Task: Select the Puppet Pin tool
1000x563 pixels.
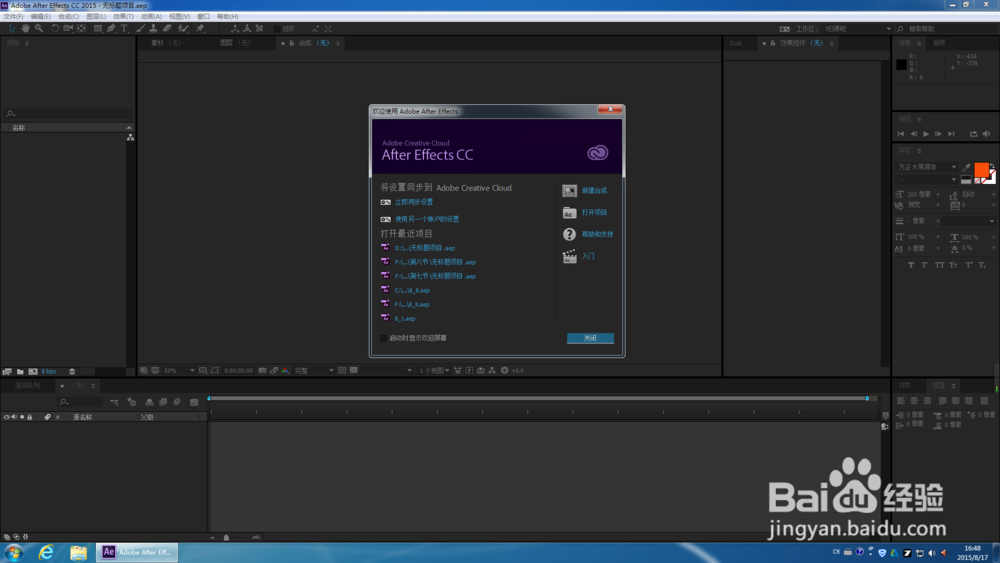Action: (200, 29)
